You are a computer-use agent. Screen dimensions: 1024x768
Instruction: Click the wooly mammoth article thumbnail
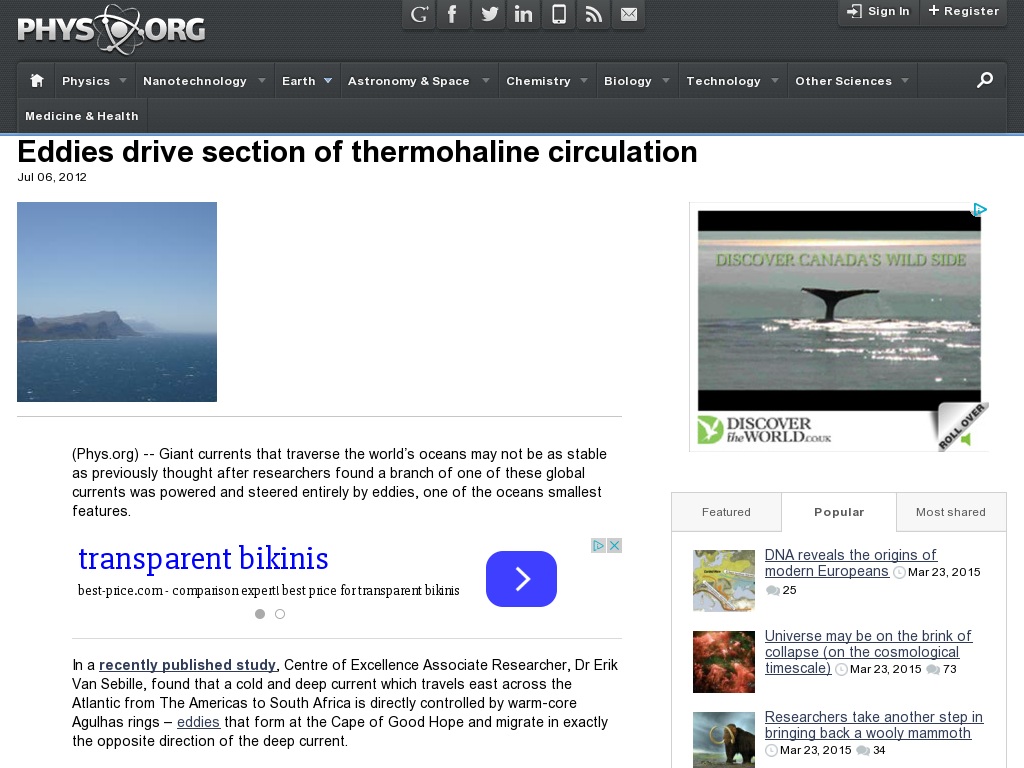point(723,740)
